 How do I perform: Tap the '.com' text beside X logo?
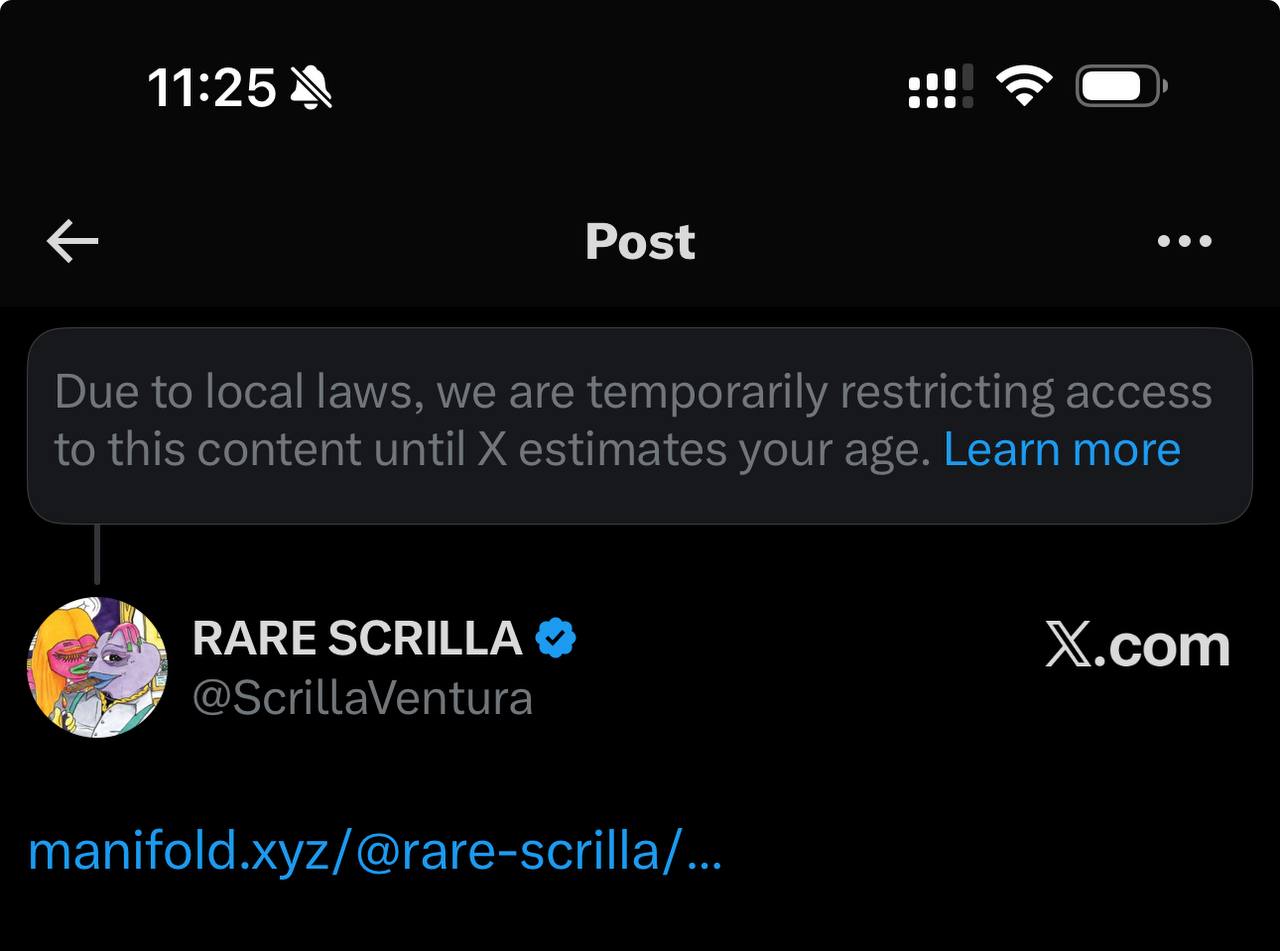1163,646
